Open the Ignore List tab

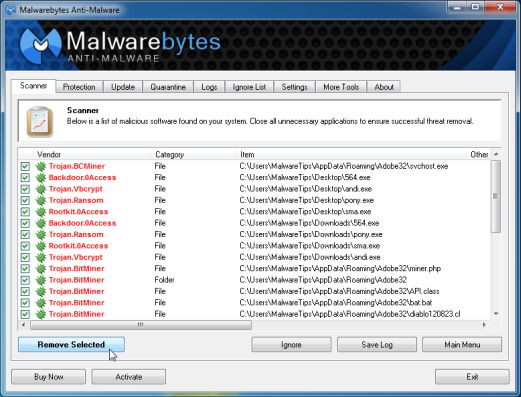pyautogui.click(x=249, y=87)
